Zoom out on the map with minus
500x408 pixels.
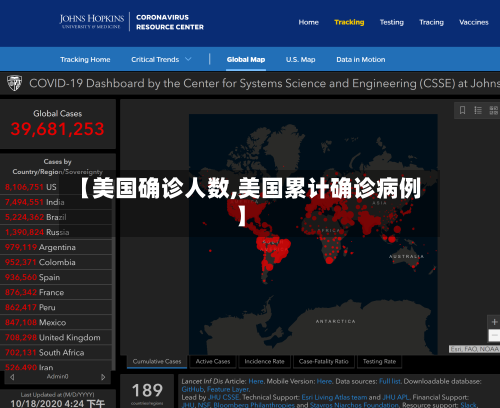pos(494,335)
